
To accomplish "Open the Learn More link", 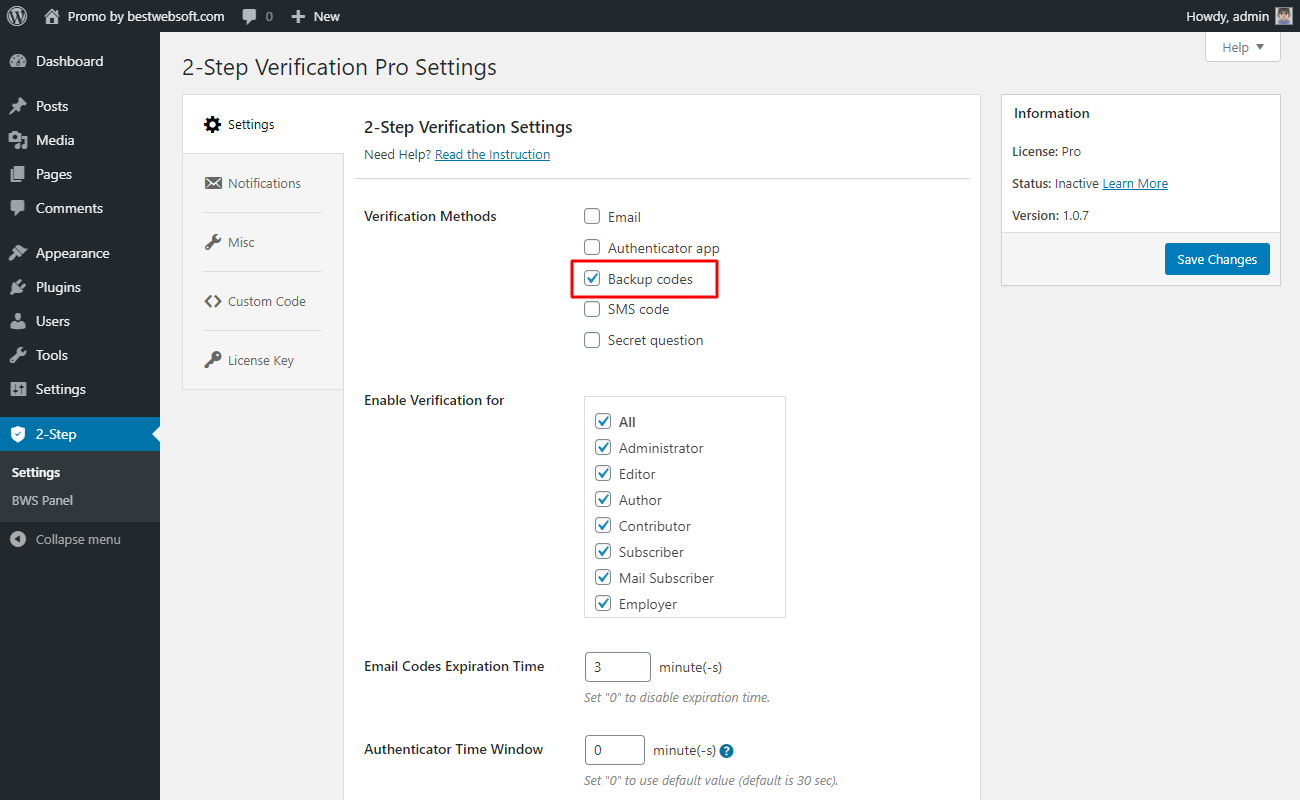I will pyautogui.click(x=1135, y=183).
